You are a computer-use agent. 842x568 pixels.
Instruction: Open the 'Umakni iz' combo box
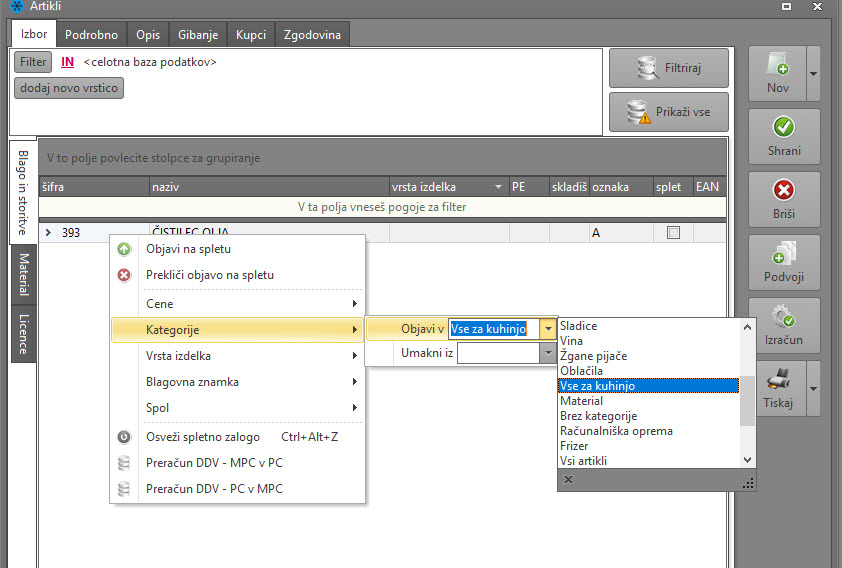[x=547, y=353]
